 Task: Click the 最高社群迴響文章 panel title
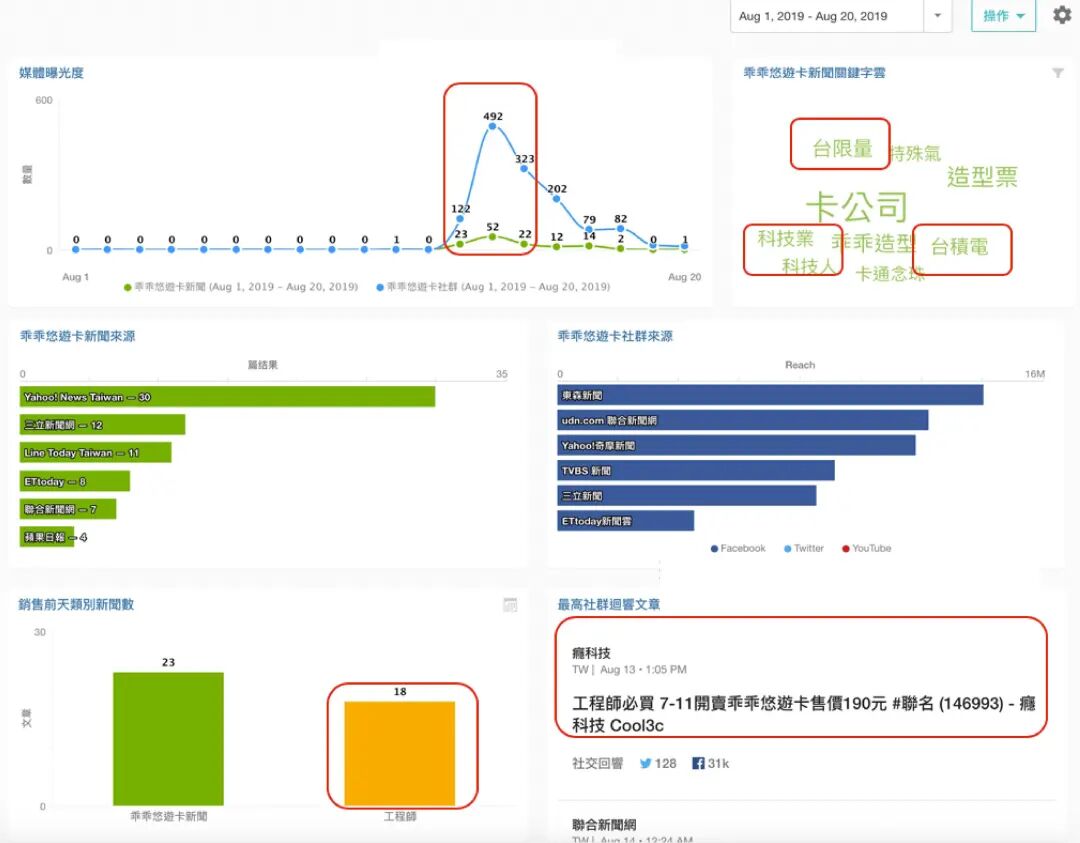coord(609,604)
